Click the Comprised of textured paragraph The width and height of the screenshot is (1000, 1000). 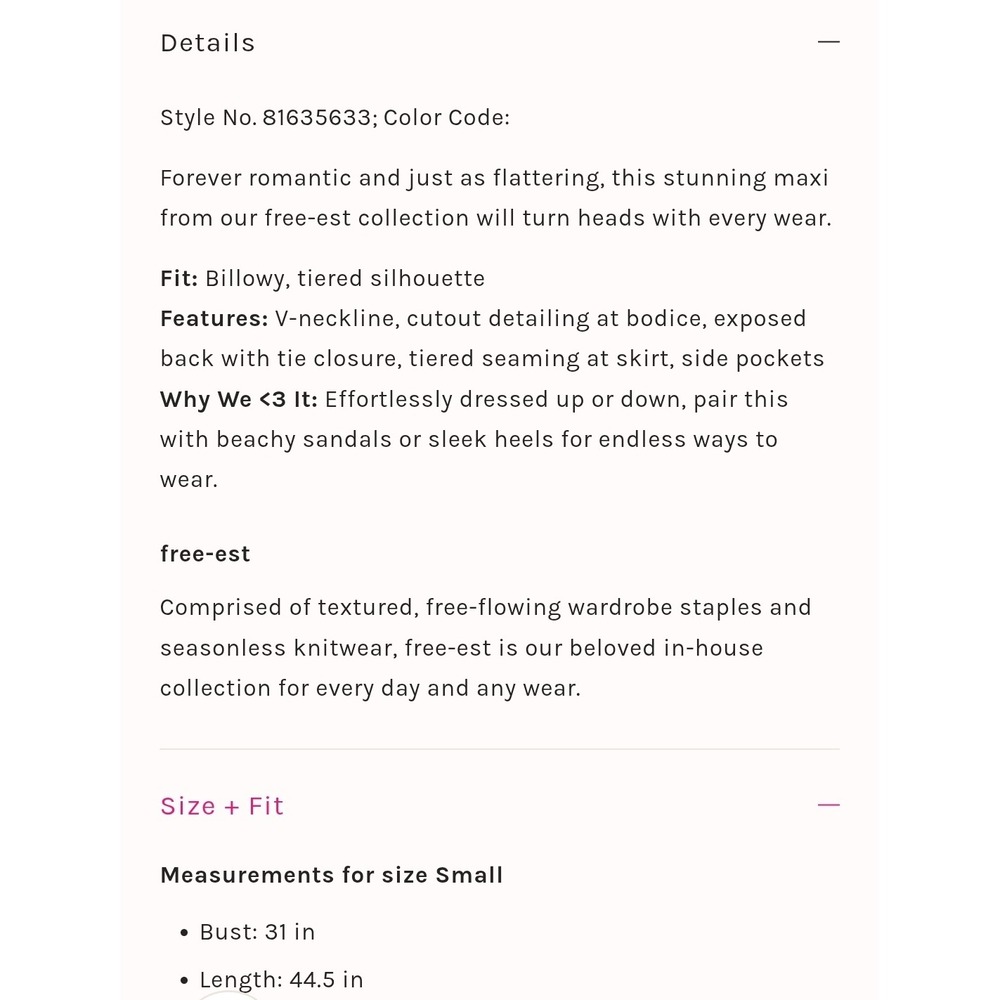486,648
